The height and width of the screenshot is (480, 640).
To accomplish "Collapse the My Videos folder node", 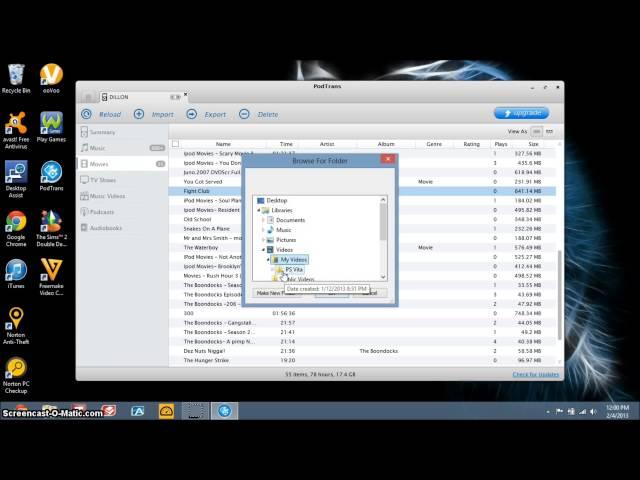I will pyautogui.click(x=268, y=260).
